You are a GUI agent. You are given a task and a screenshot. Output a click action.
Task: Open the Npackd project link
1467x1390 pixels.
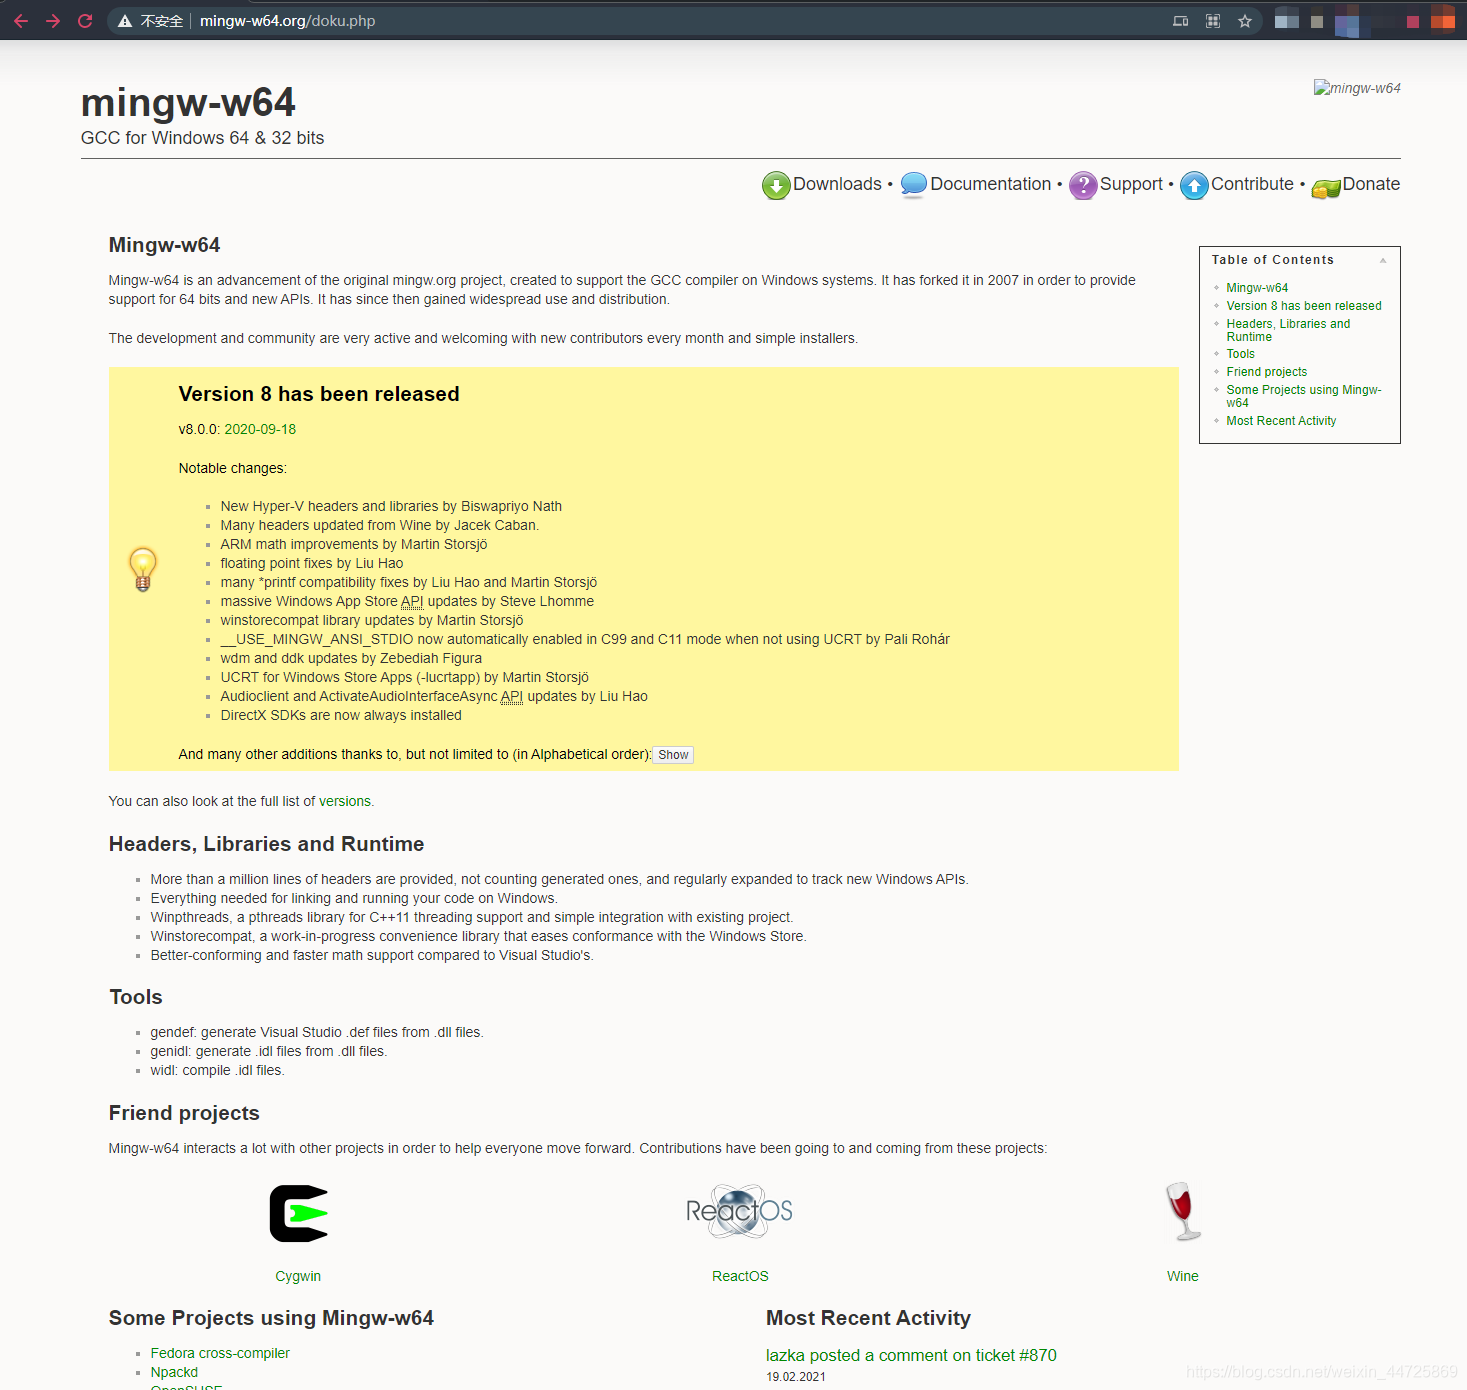[x=174, y=1372]
